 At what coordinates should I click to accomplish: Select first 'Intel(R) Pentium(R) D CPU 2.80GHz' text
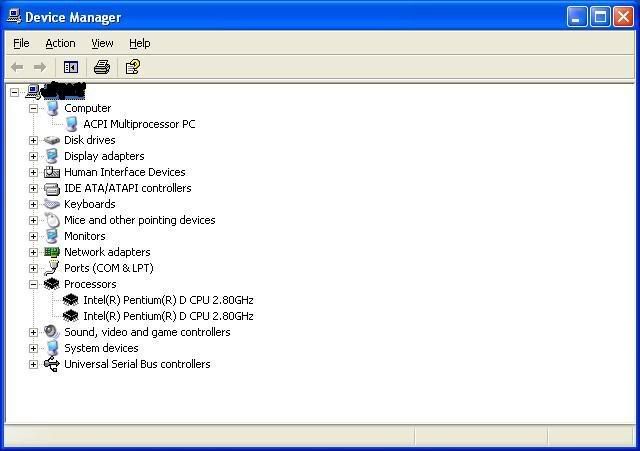168,300
